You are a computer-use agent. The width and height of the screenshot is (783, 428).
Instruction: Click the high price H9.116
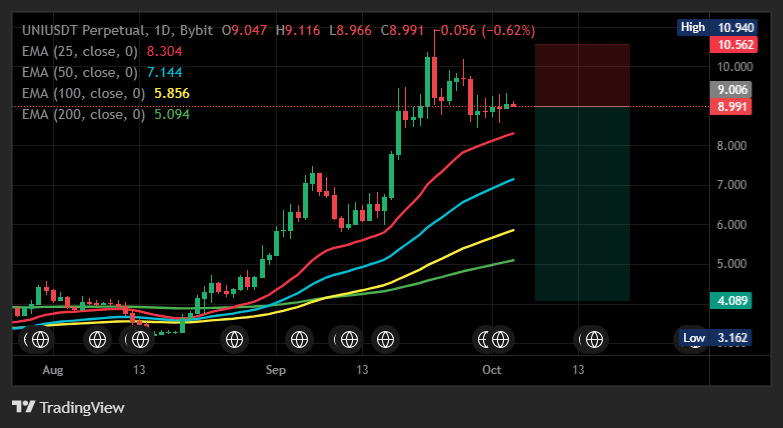coord(298,30)
